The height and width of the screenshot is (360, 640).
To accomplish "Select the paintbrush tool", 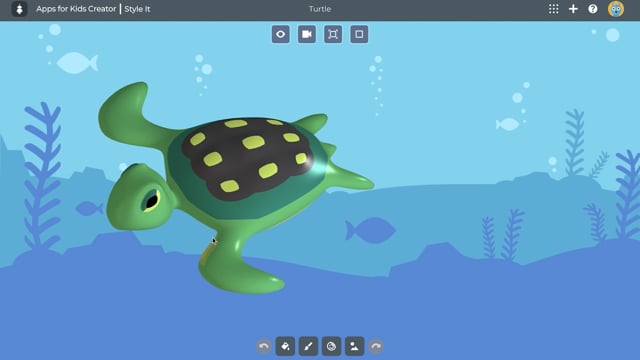I will 308,347.
